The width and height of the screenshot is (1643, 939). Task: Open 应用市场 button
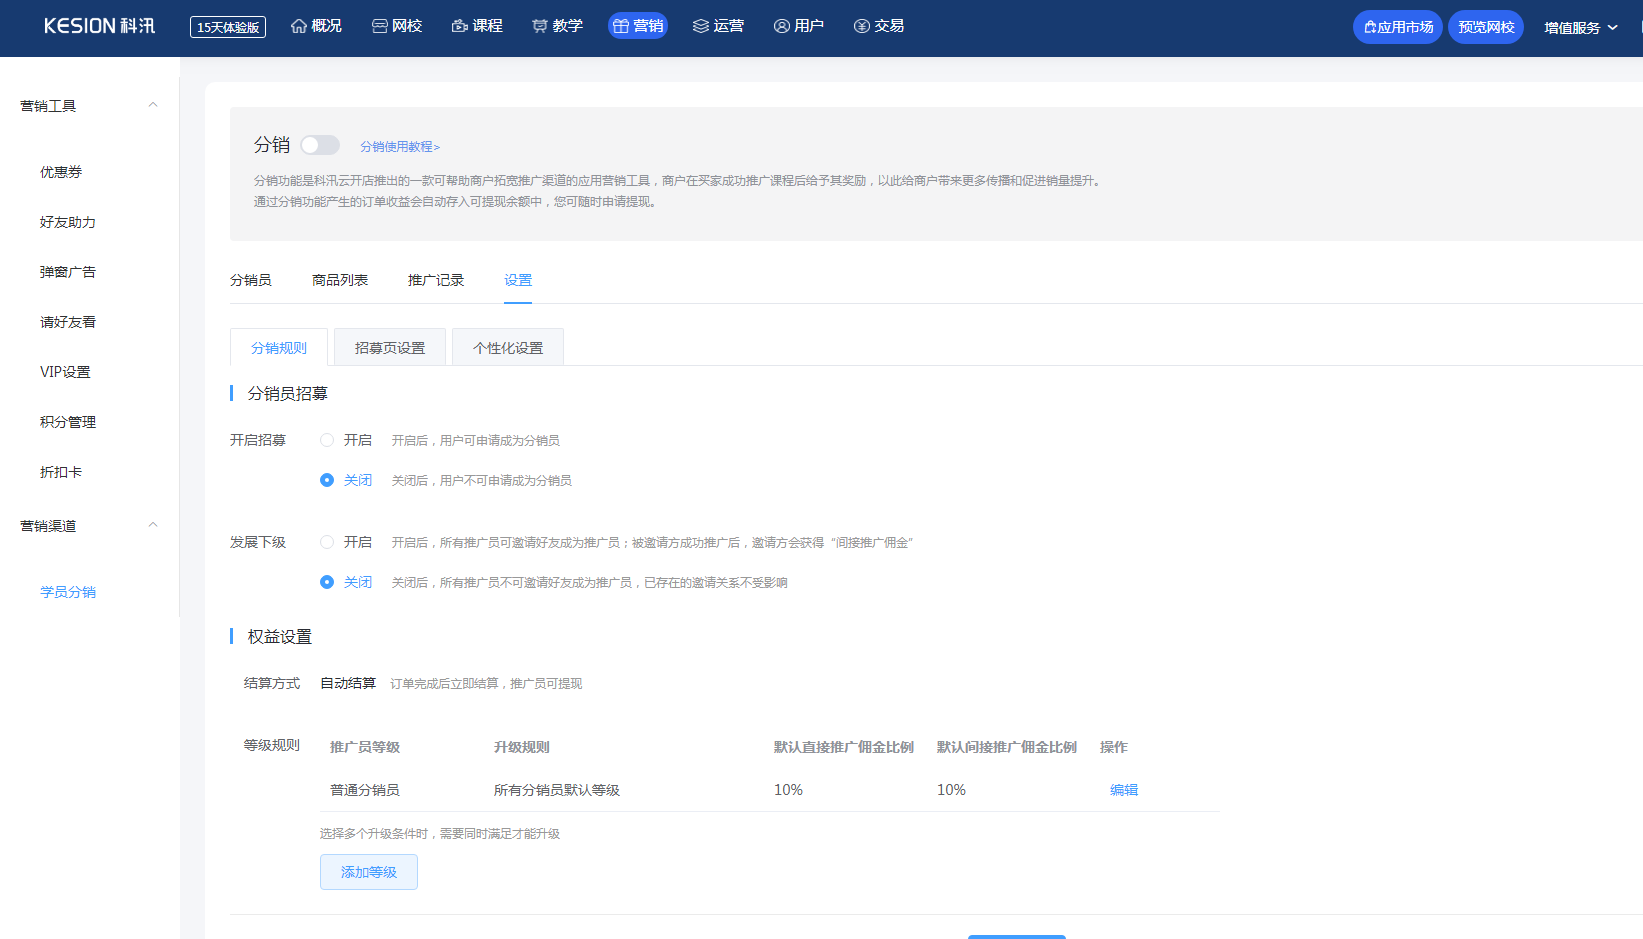click(x=1398, y=27)
